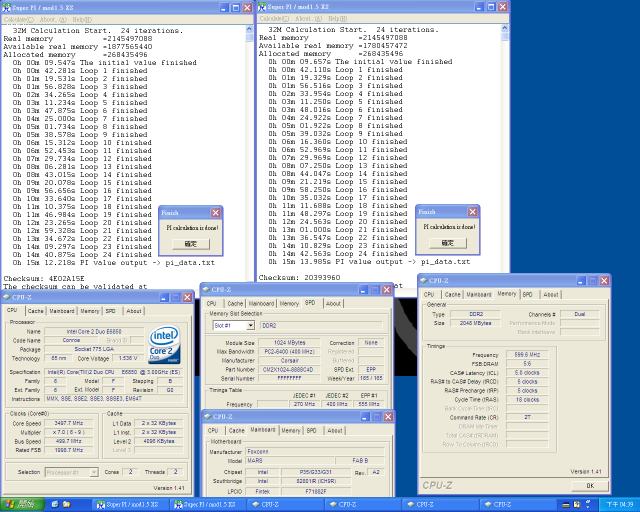Click the Checksum 20393960 line in right Super PI
This screenshot has height=512, width=640.
click(299, 278)
